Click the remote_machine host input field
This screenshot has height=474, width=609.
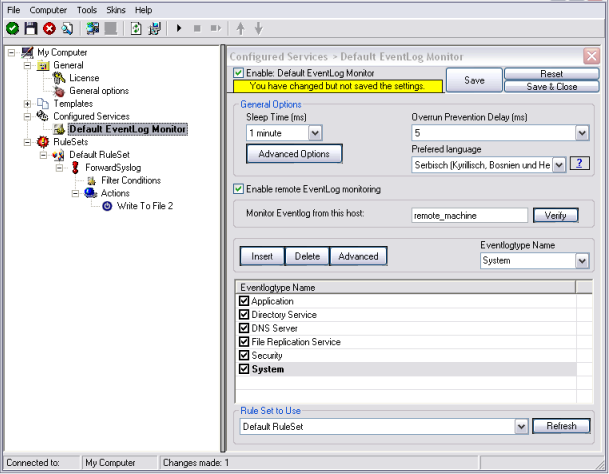(x=469, y=216)
